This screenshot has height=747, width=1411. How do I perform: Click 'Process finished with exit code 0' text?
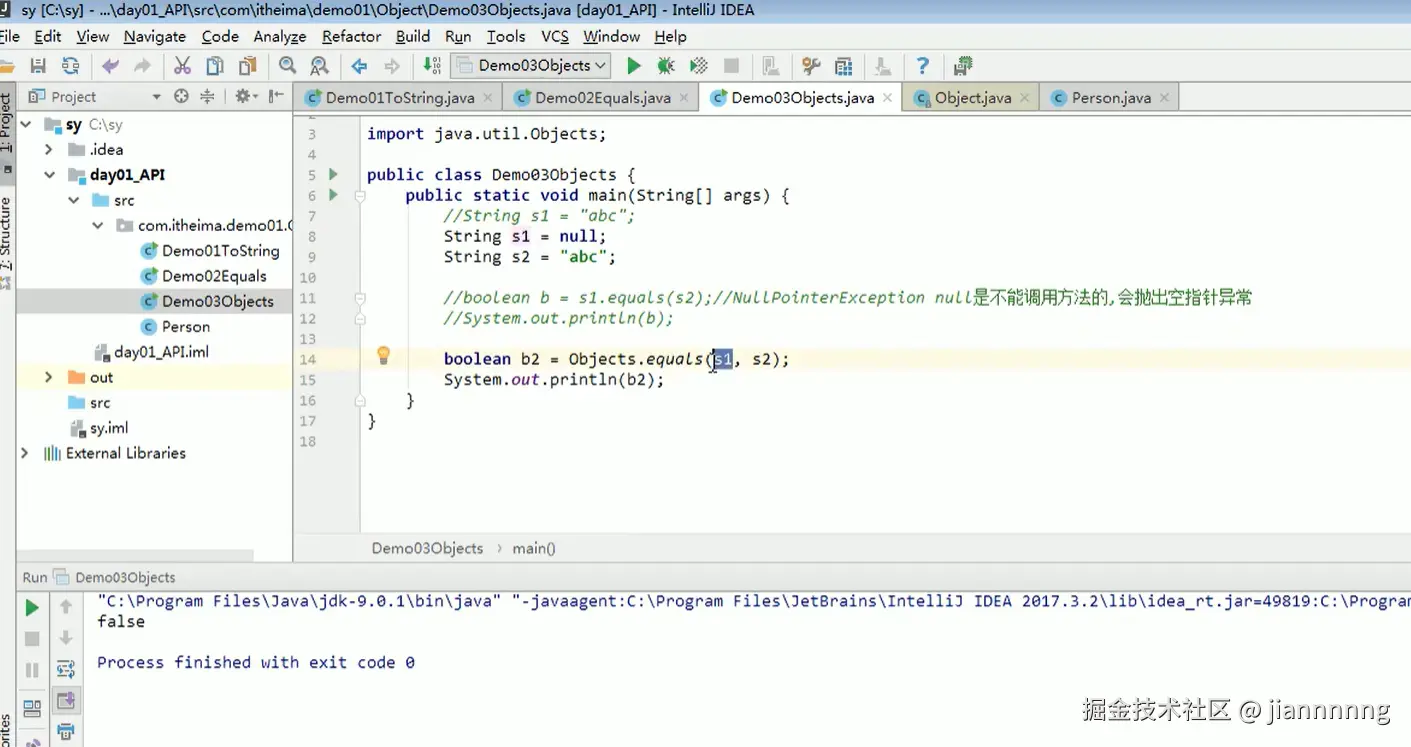click(256, 662)
